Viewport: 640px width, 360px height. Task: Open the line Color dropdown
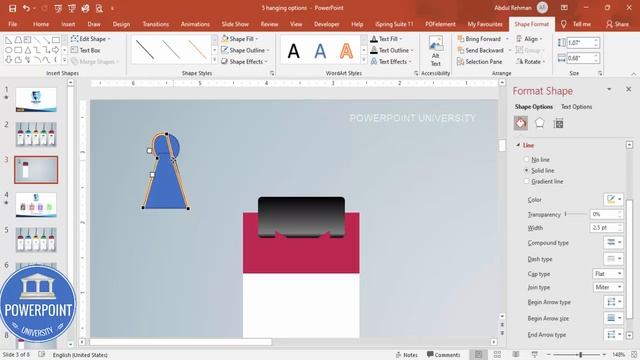tap(613, 200)
